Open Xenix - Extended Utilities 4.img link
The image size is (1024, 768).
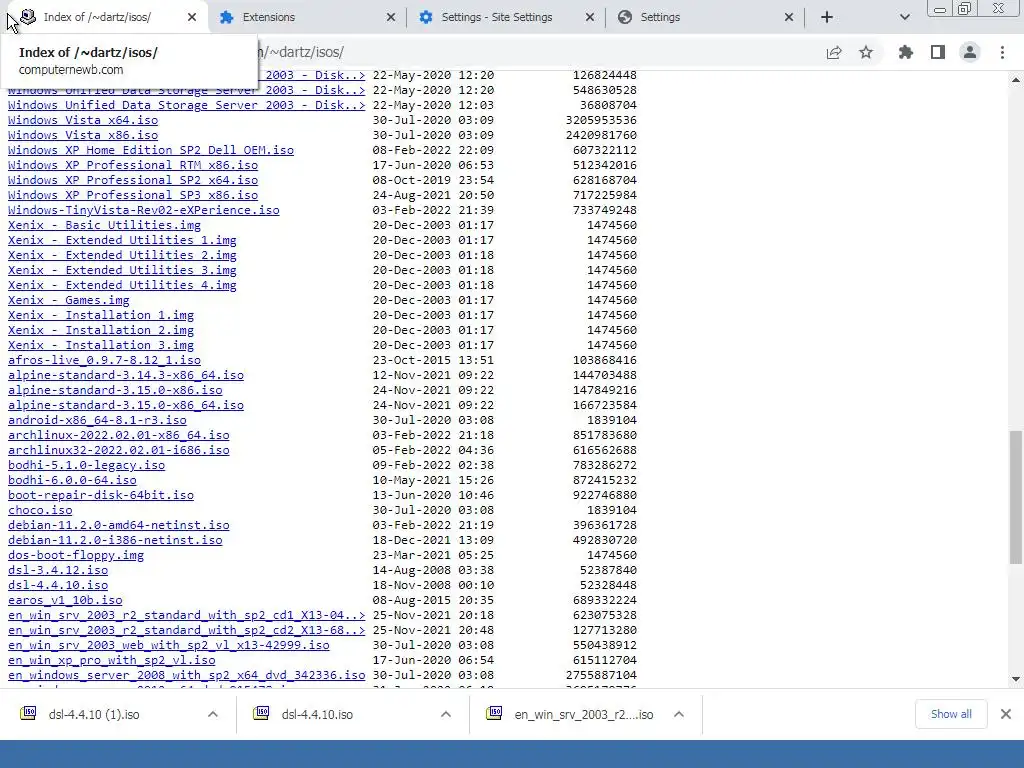click(x=122, y=285)
